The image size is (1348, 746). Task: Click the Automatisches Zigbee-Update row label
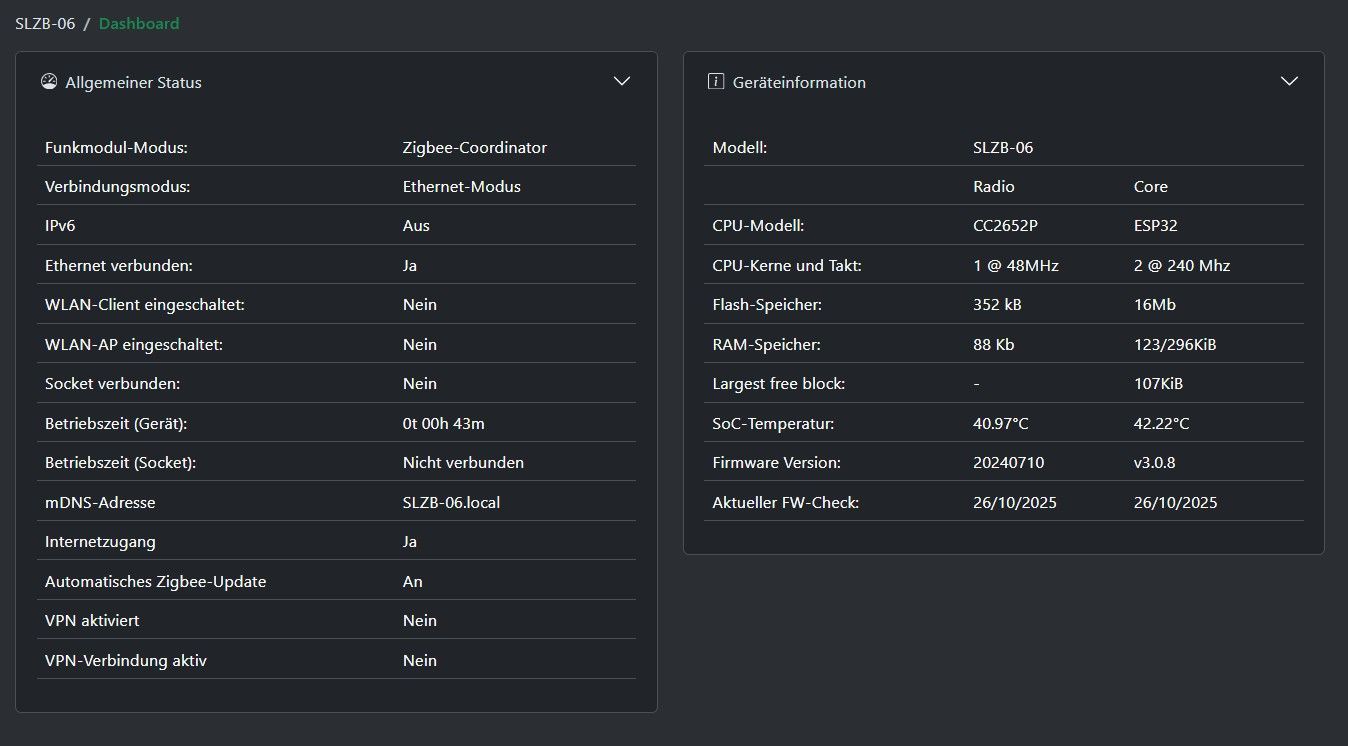[x=155, y=581]
